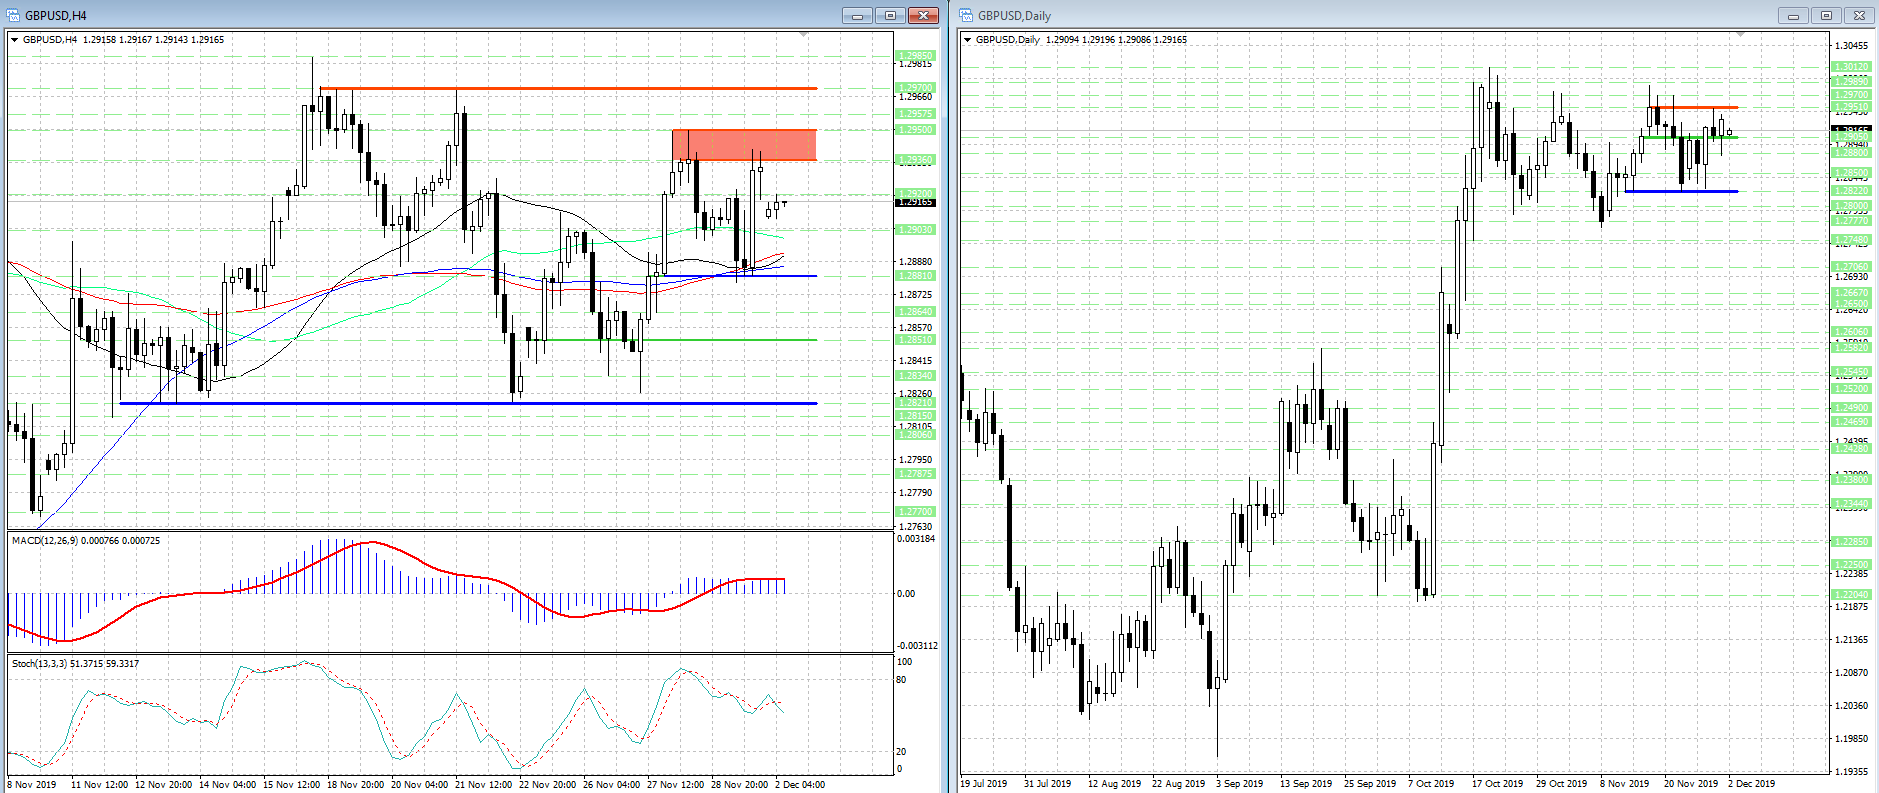Maximize the GBPUSD,H4 chart window
This screenshot has width=1879, height=793.
(889, 15)
